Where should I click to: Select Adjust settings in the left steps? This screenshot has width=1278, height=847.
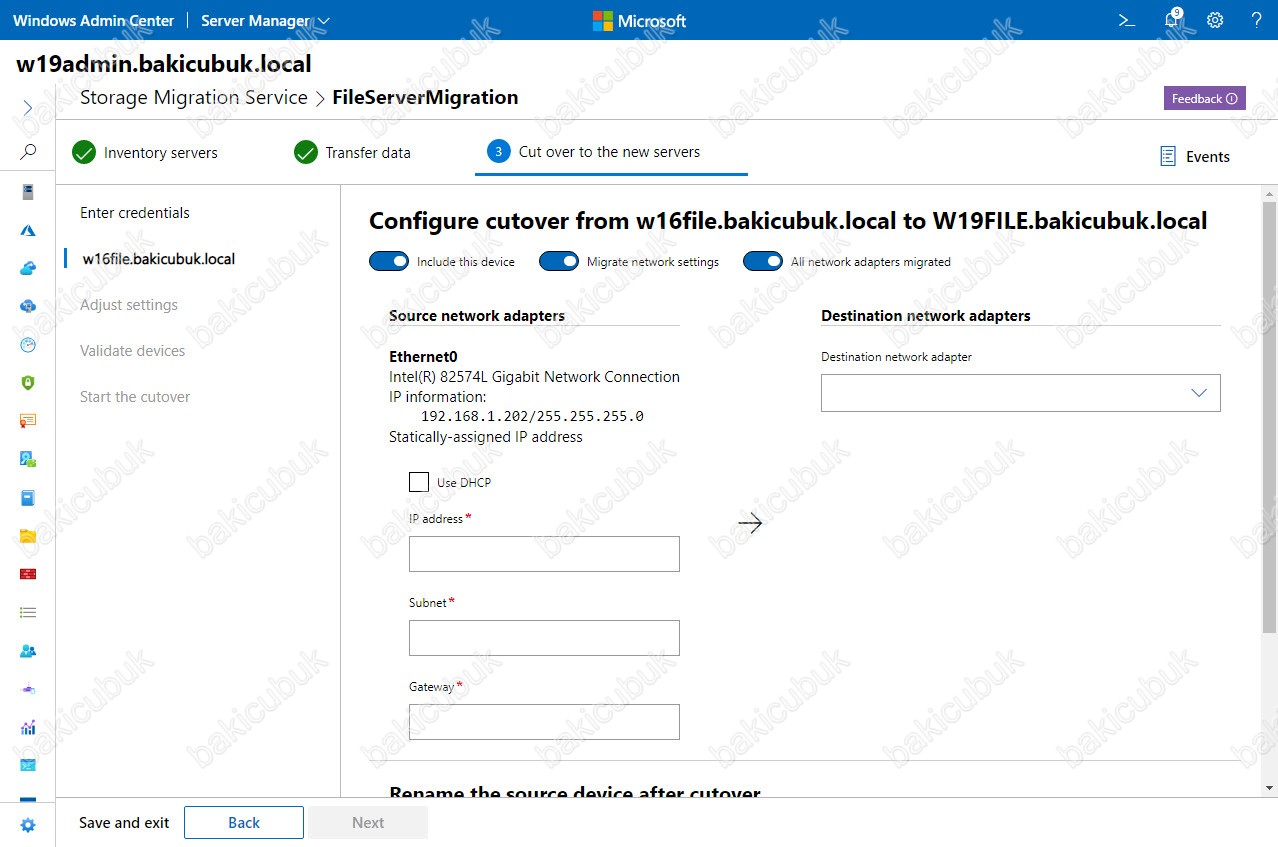coord(129,304)
